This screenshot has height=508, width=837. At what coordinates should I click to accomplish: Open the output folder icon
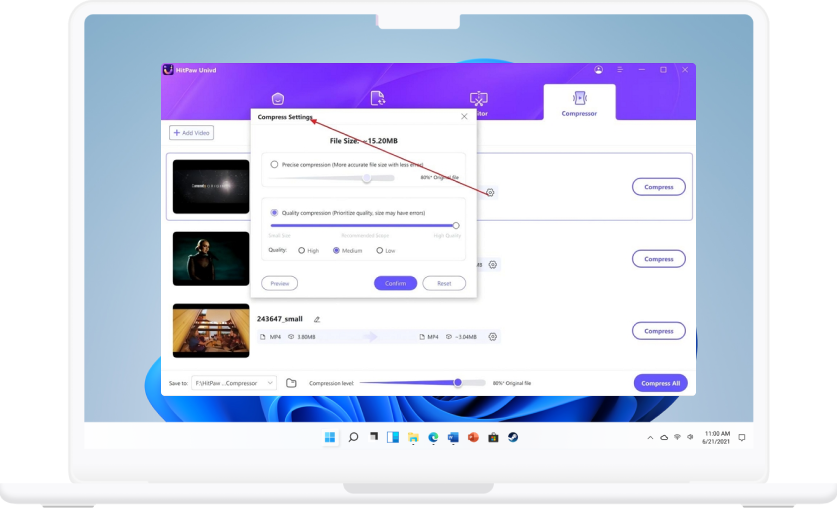[x=291, y=383]
